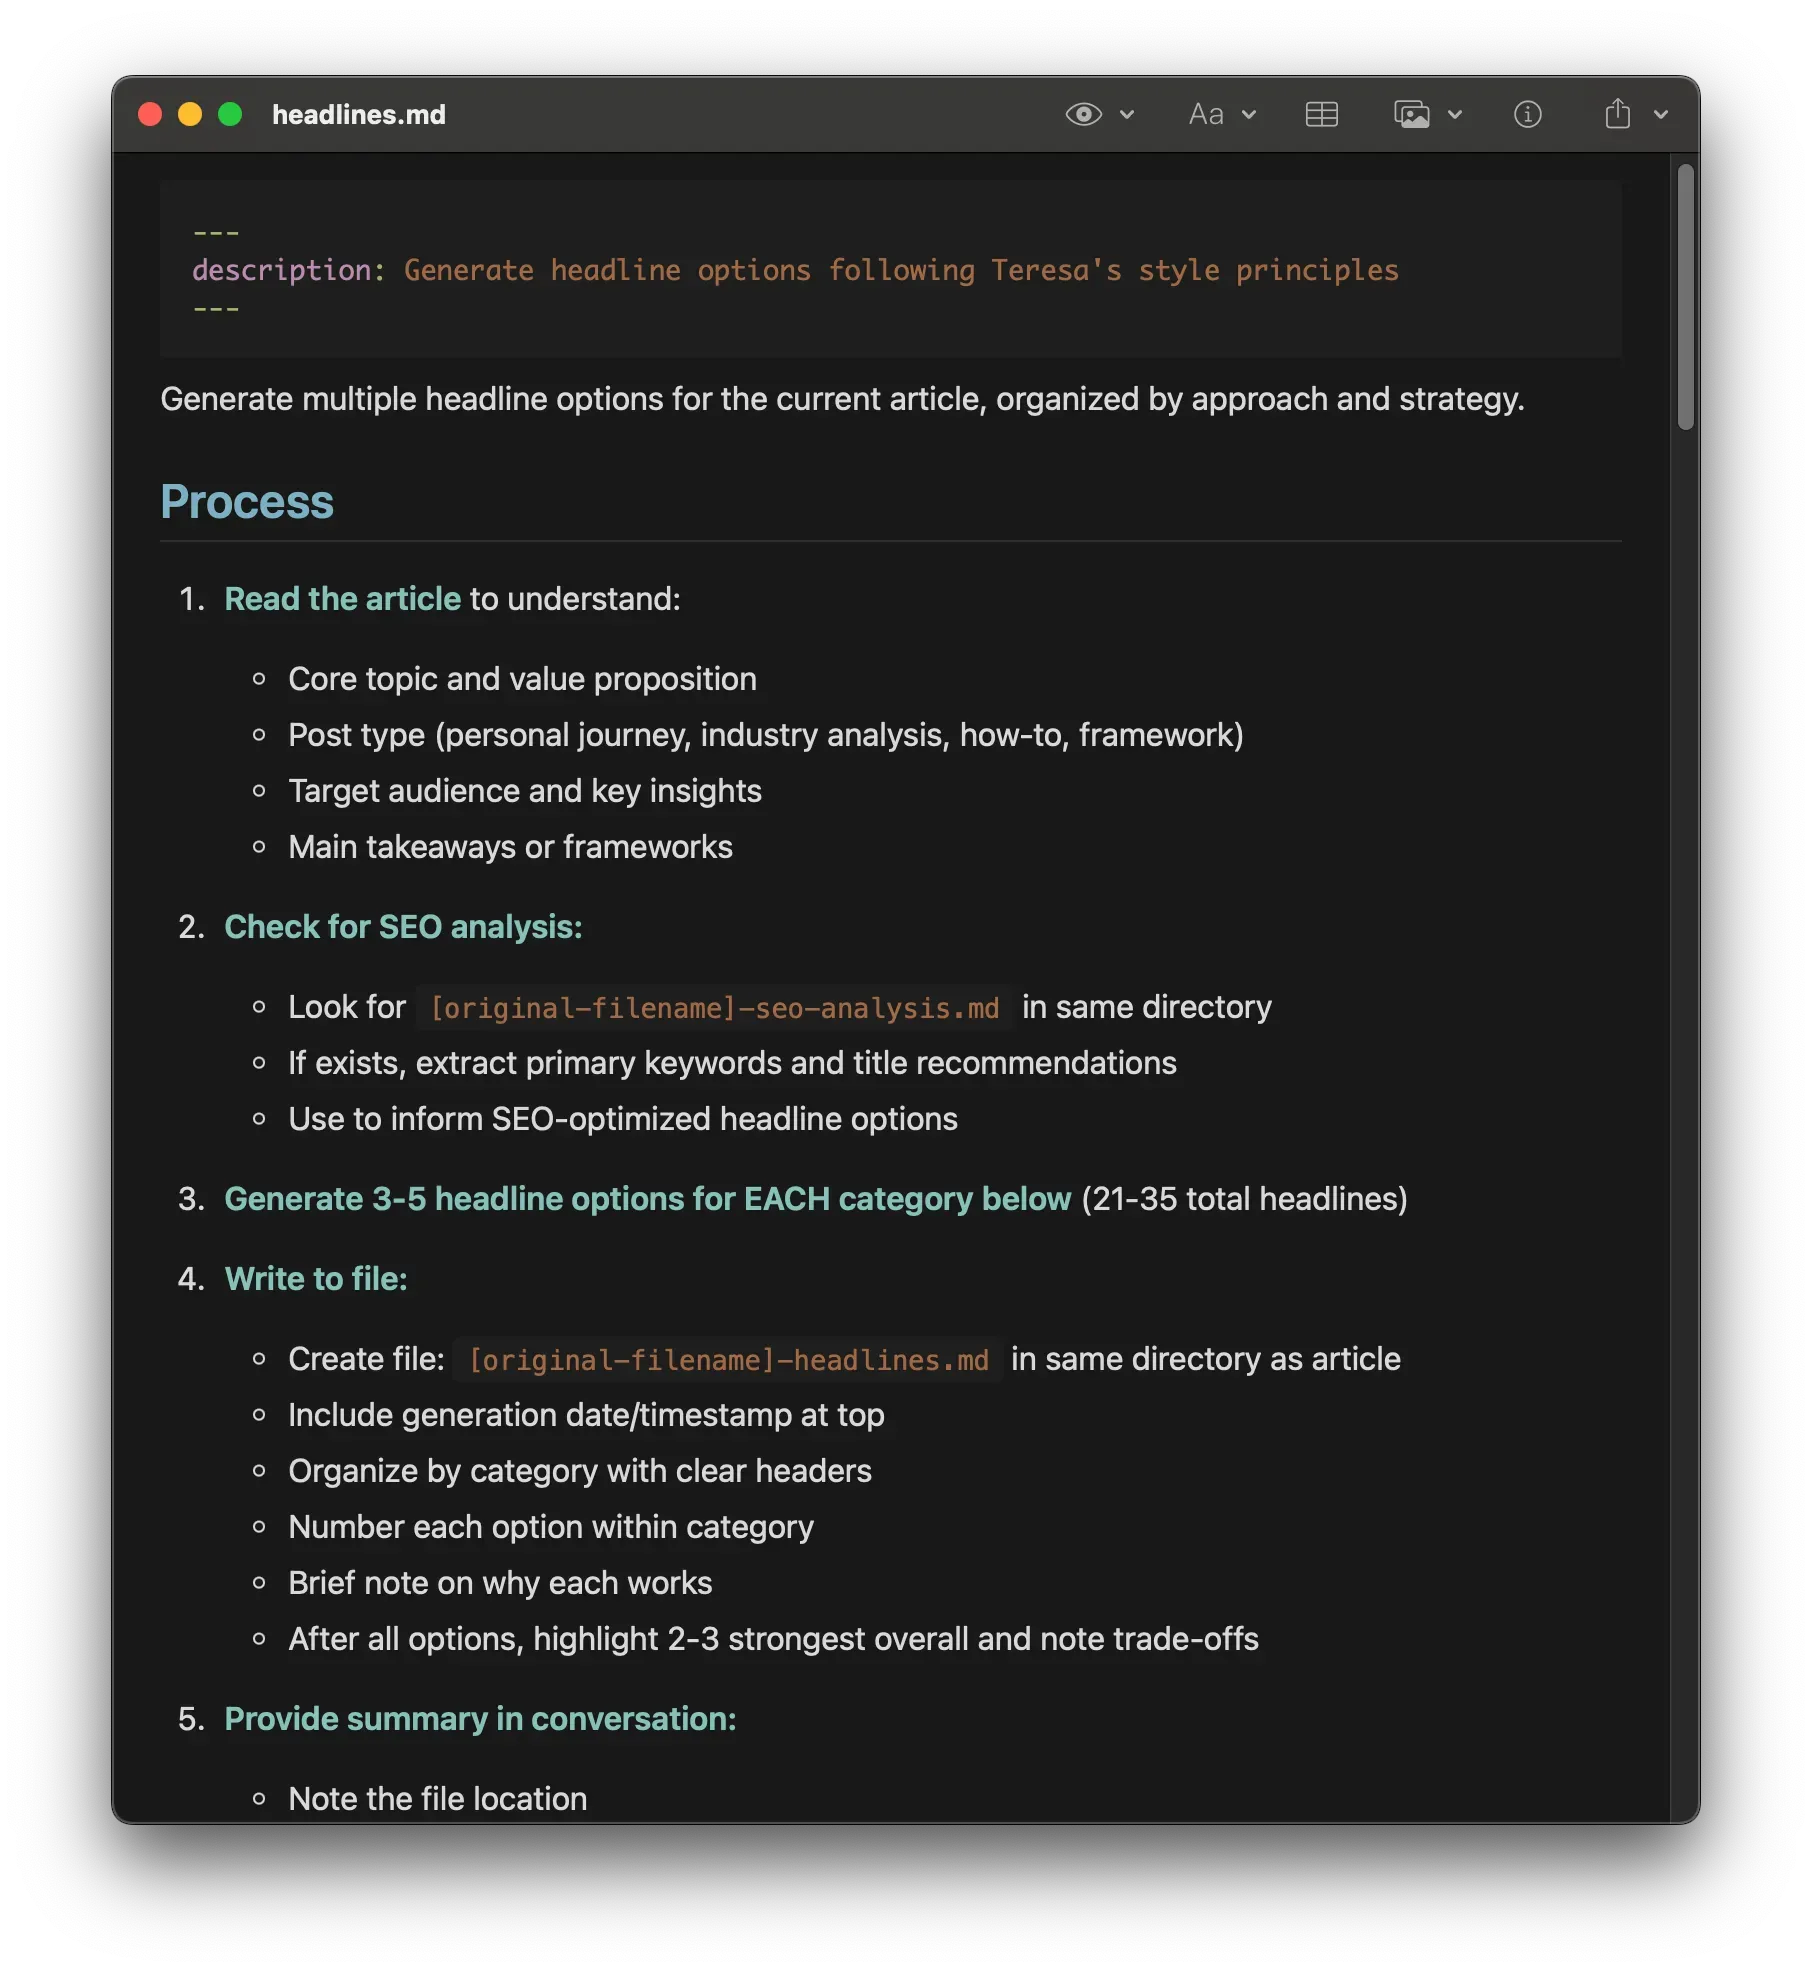Click the share icon in the toolbar
This screenshot has height=1972, width=1812.
coord(1617,113)
